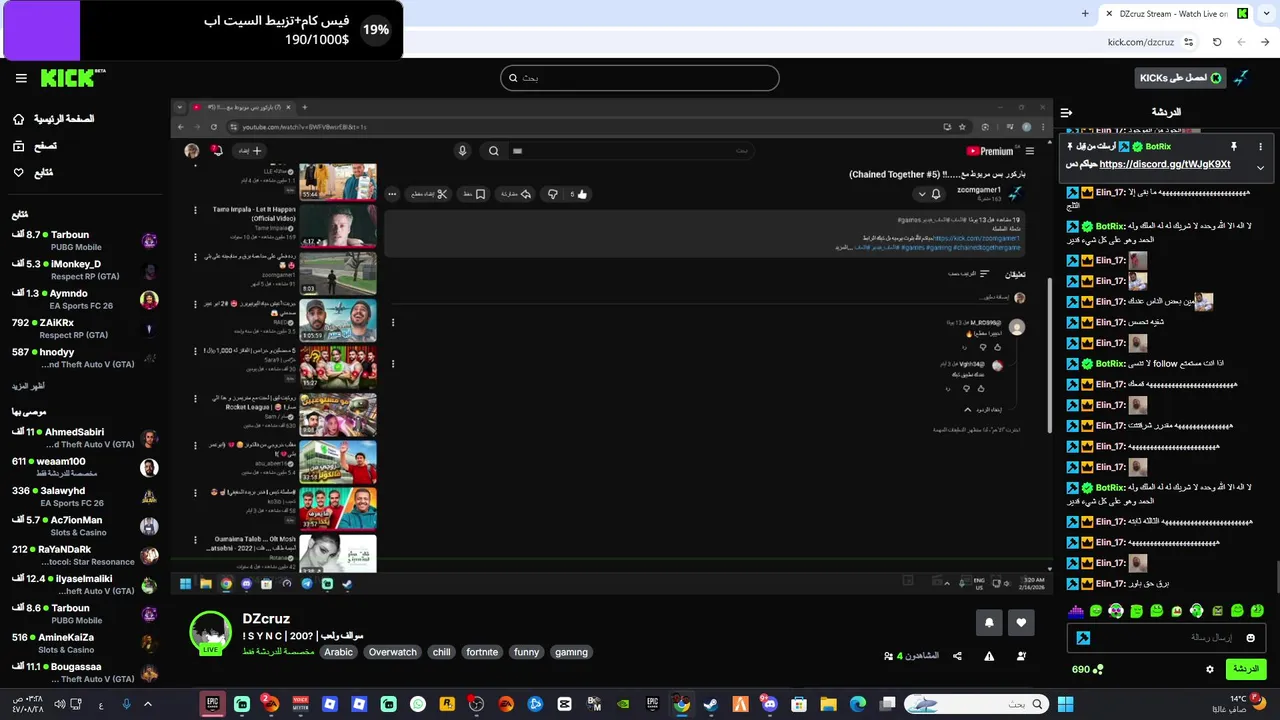1280x720 pixels.
Task: Click the Kick search field
Action: [640, 78]
